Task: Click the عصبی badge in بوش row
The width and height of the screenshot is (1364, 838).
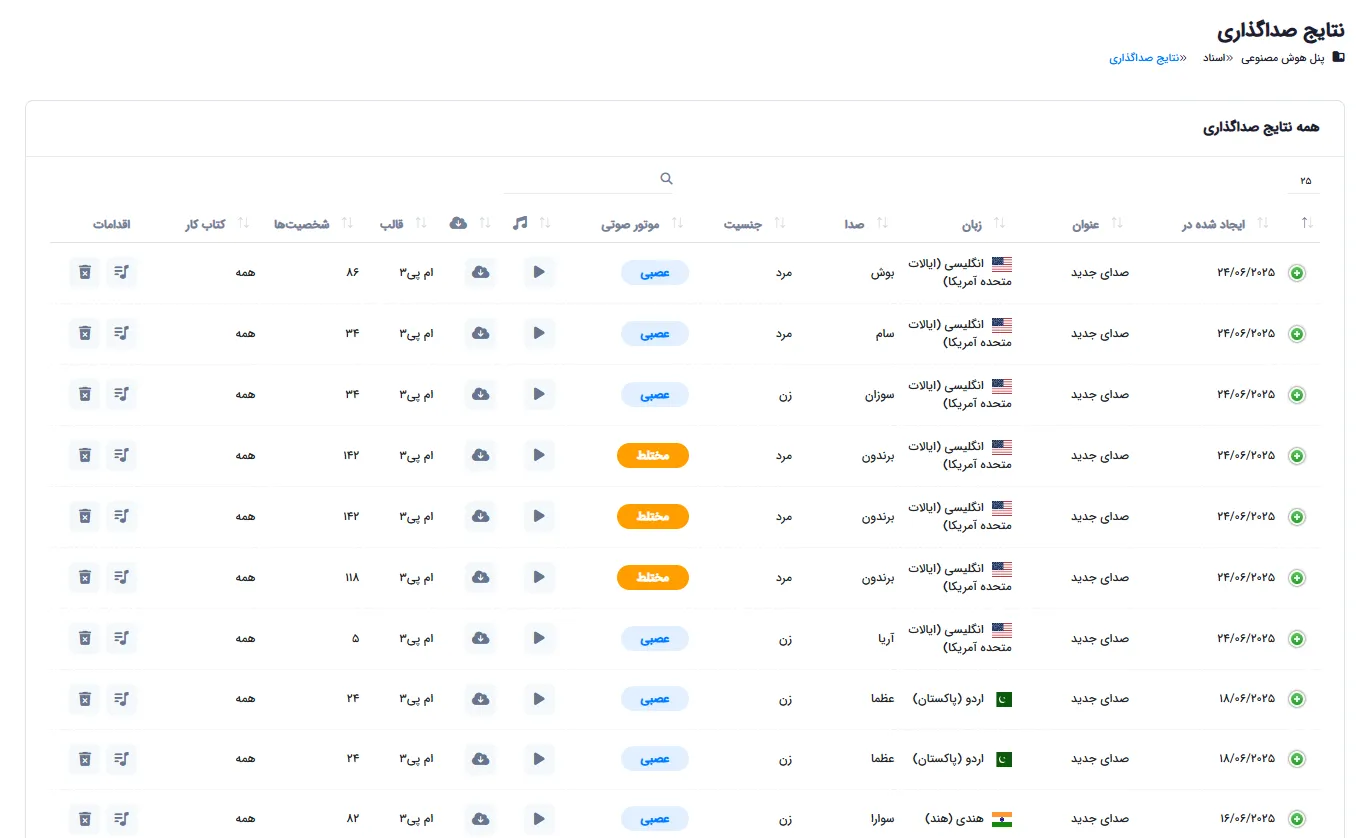Action: [655, 272]
